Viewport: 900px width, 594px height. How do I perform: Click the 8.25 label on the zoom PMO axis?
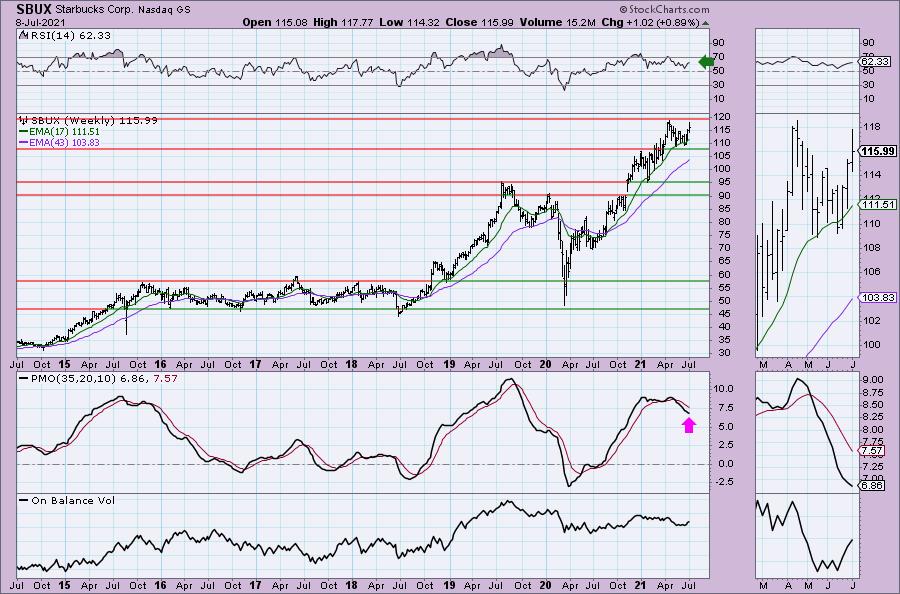click(x=872, y=417)
